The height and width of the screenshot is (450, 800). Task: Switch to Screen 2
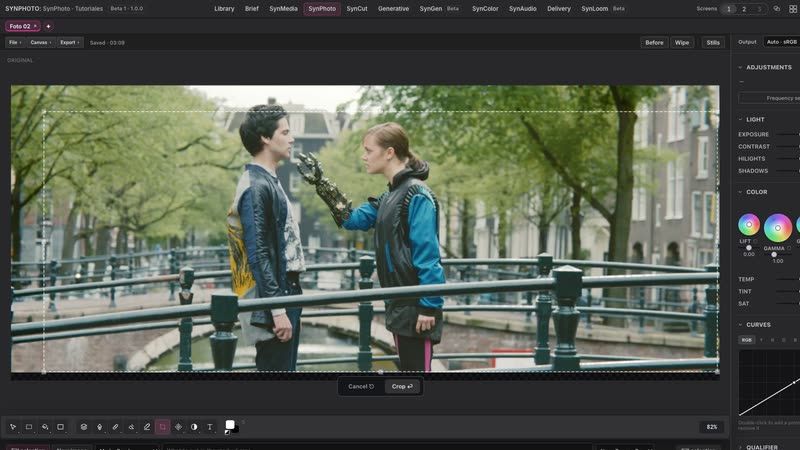pyautogui.click(x=744, y=9)
